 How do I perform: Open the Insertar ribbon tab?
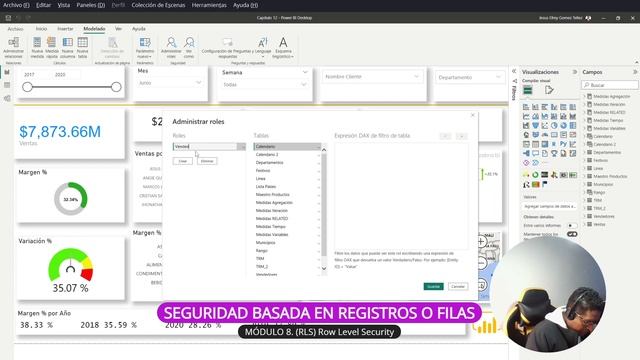coord(65,29)
